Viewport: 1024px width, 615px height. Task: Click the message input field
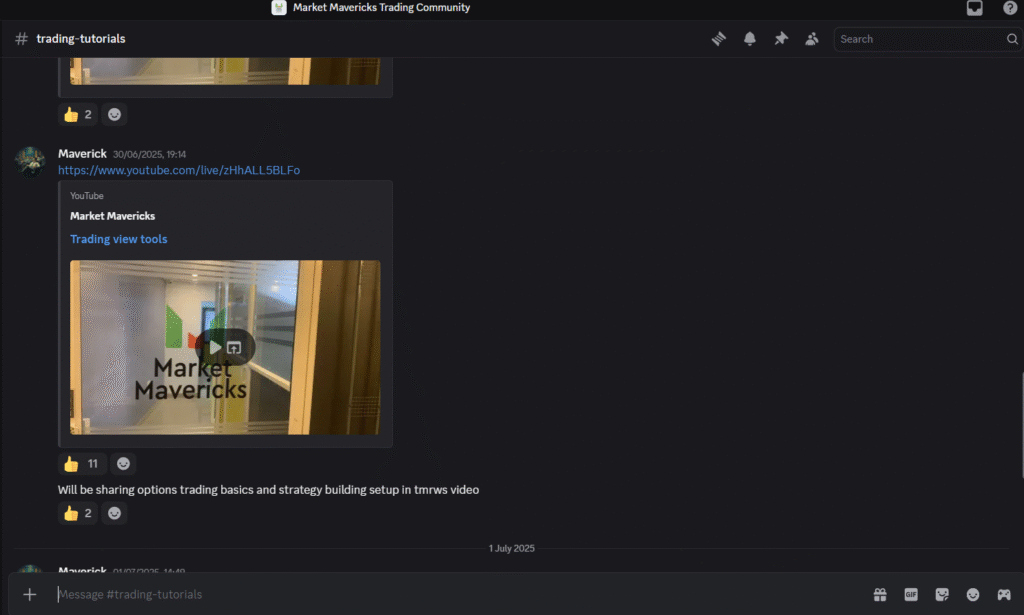click(400, 594)
